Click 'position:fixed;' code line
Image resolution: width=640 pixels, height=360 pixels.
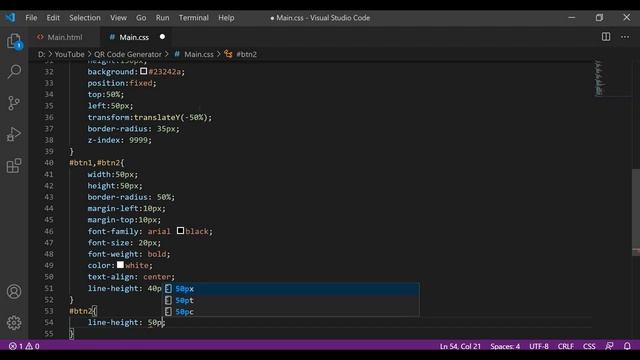(122, 83)
